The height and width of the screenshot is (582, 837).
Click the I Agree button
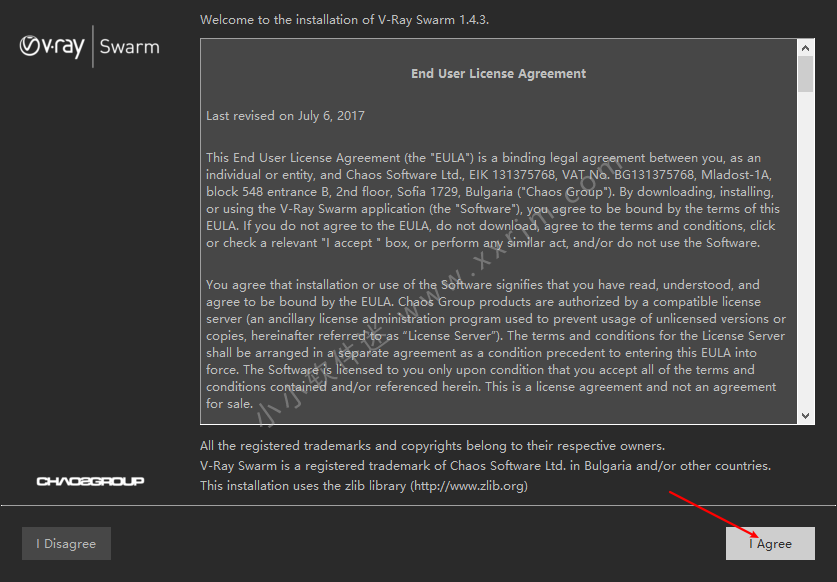click(770, 544)
